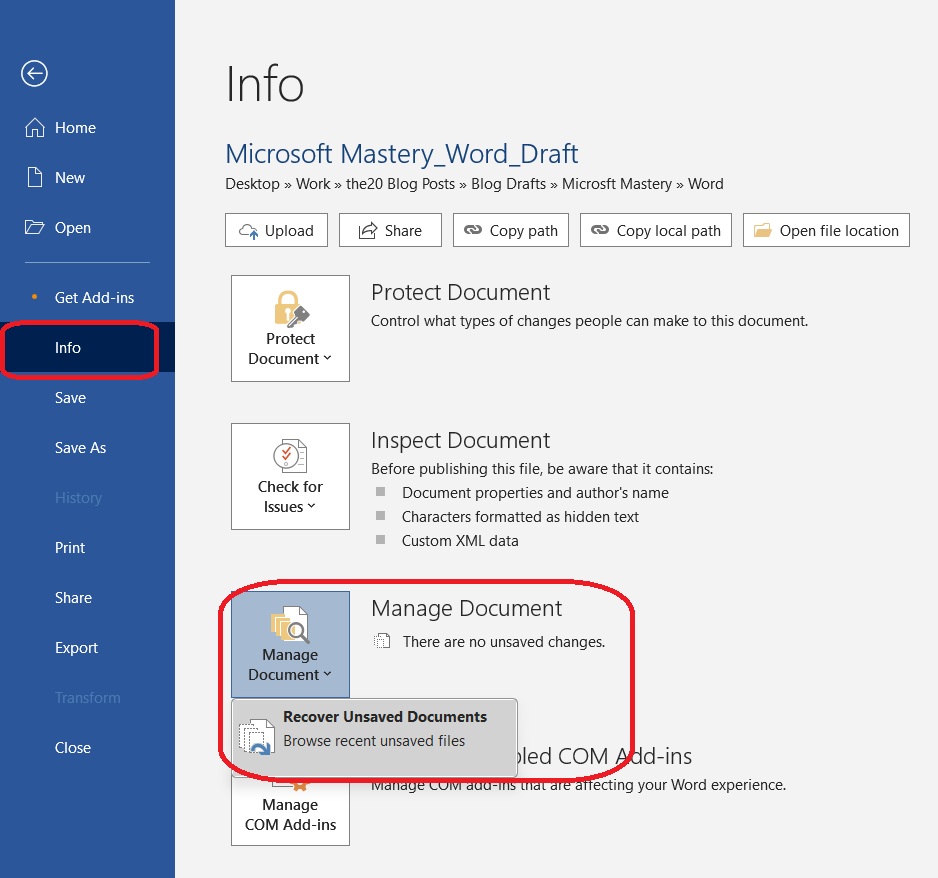This screenshot has width=938, height=878.
Task: Click 'Microsft Mastery' in the path
Action: 617,184
